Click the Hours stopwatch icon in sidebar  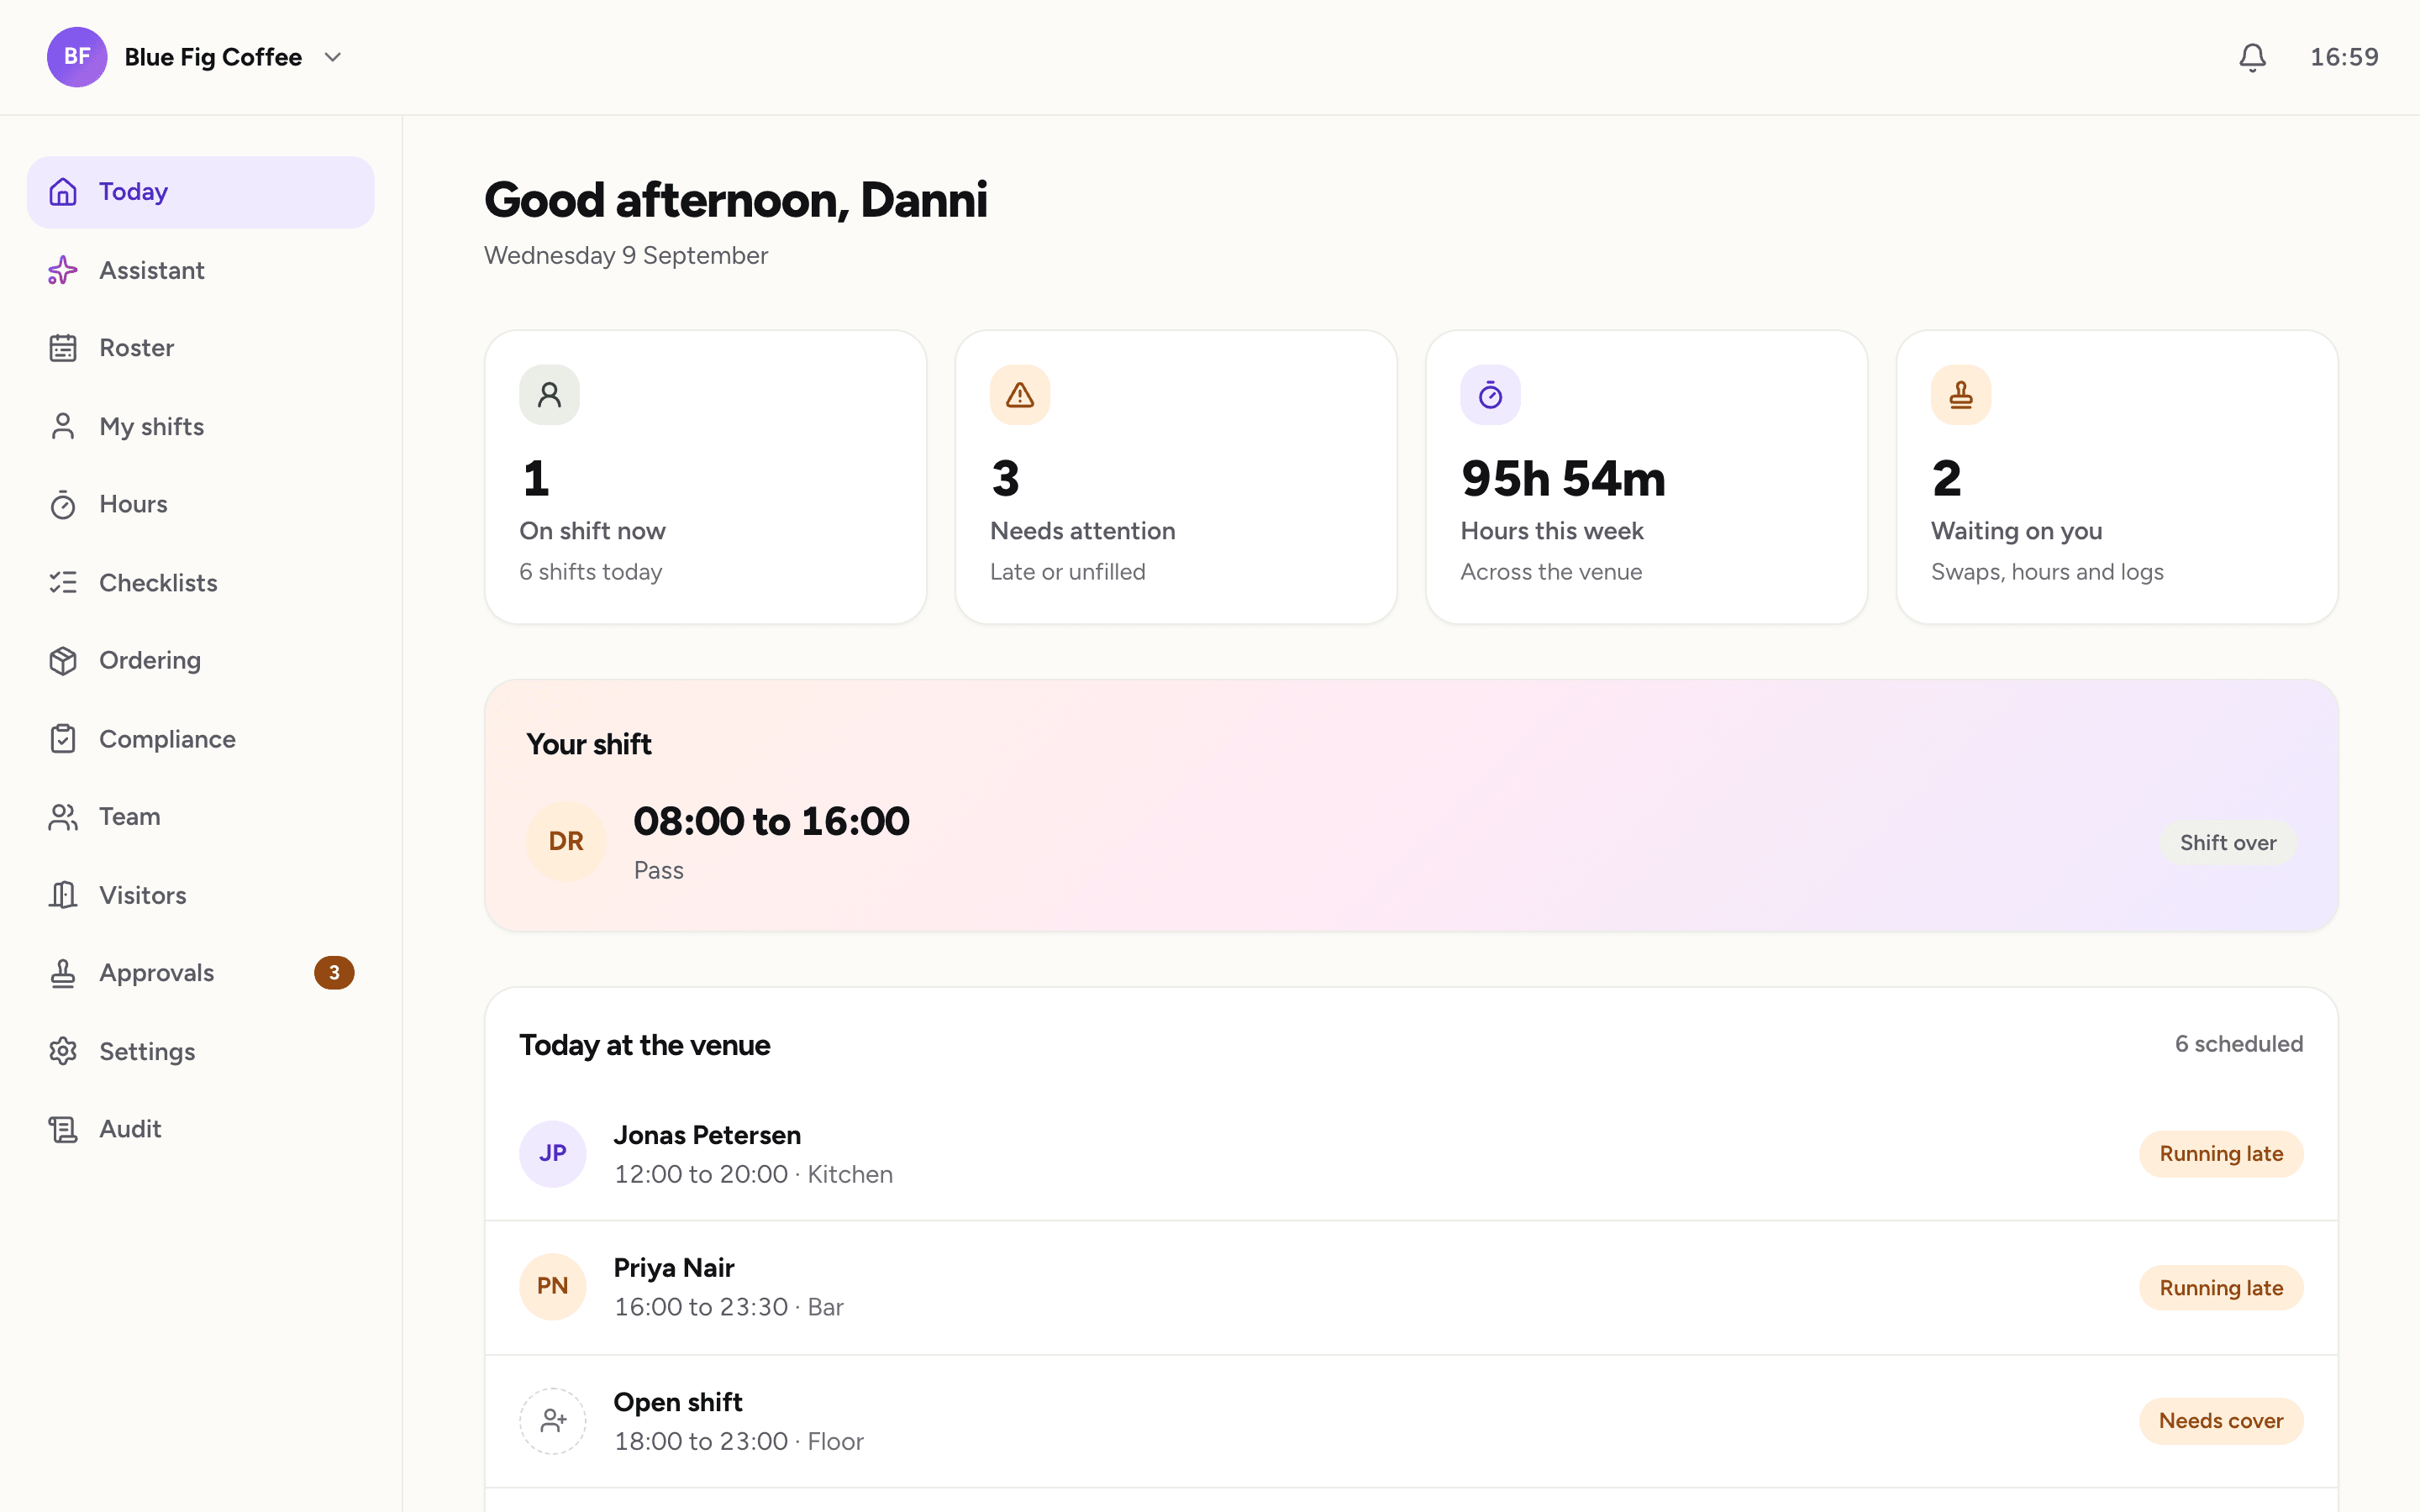(63, 504)
